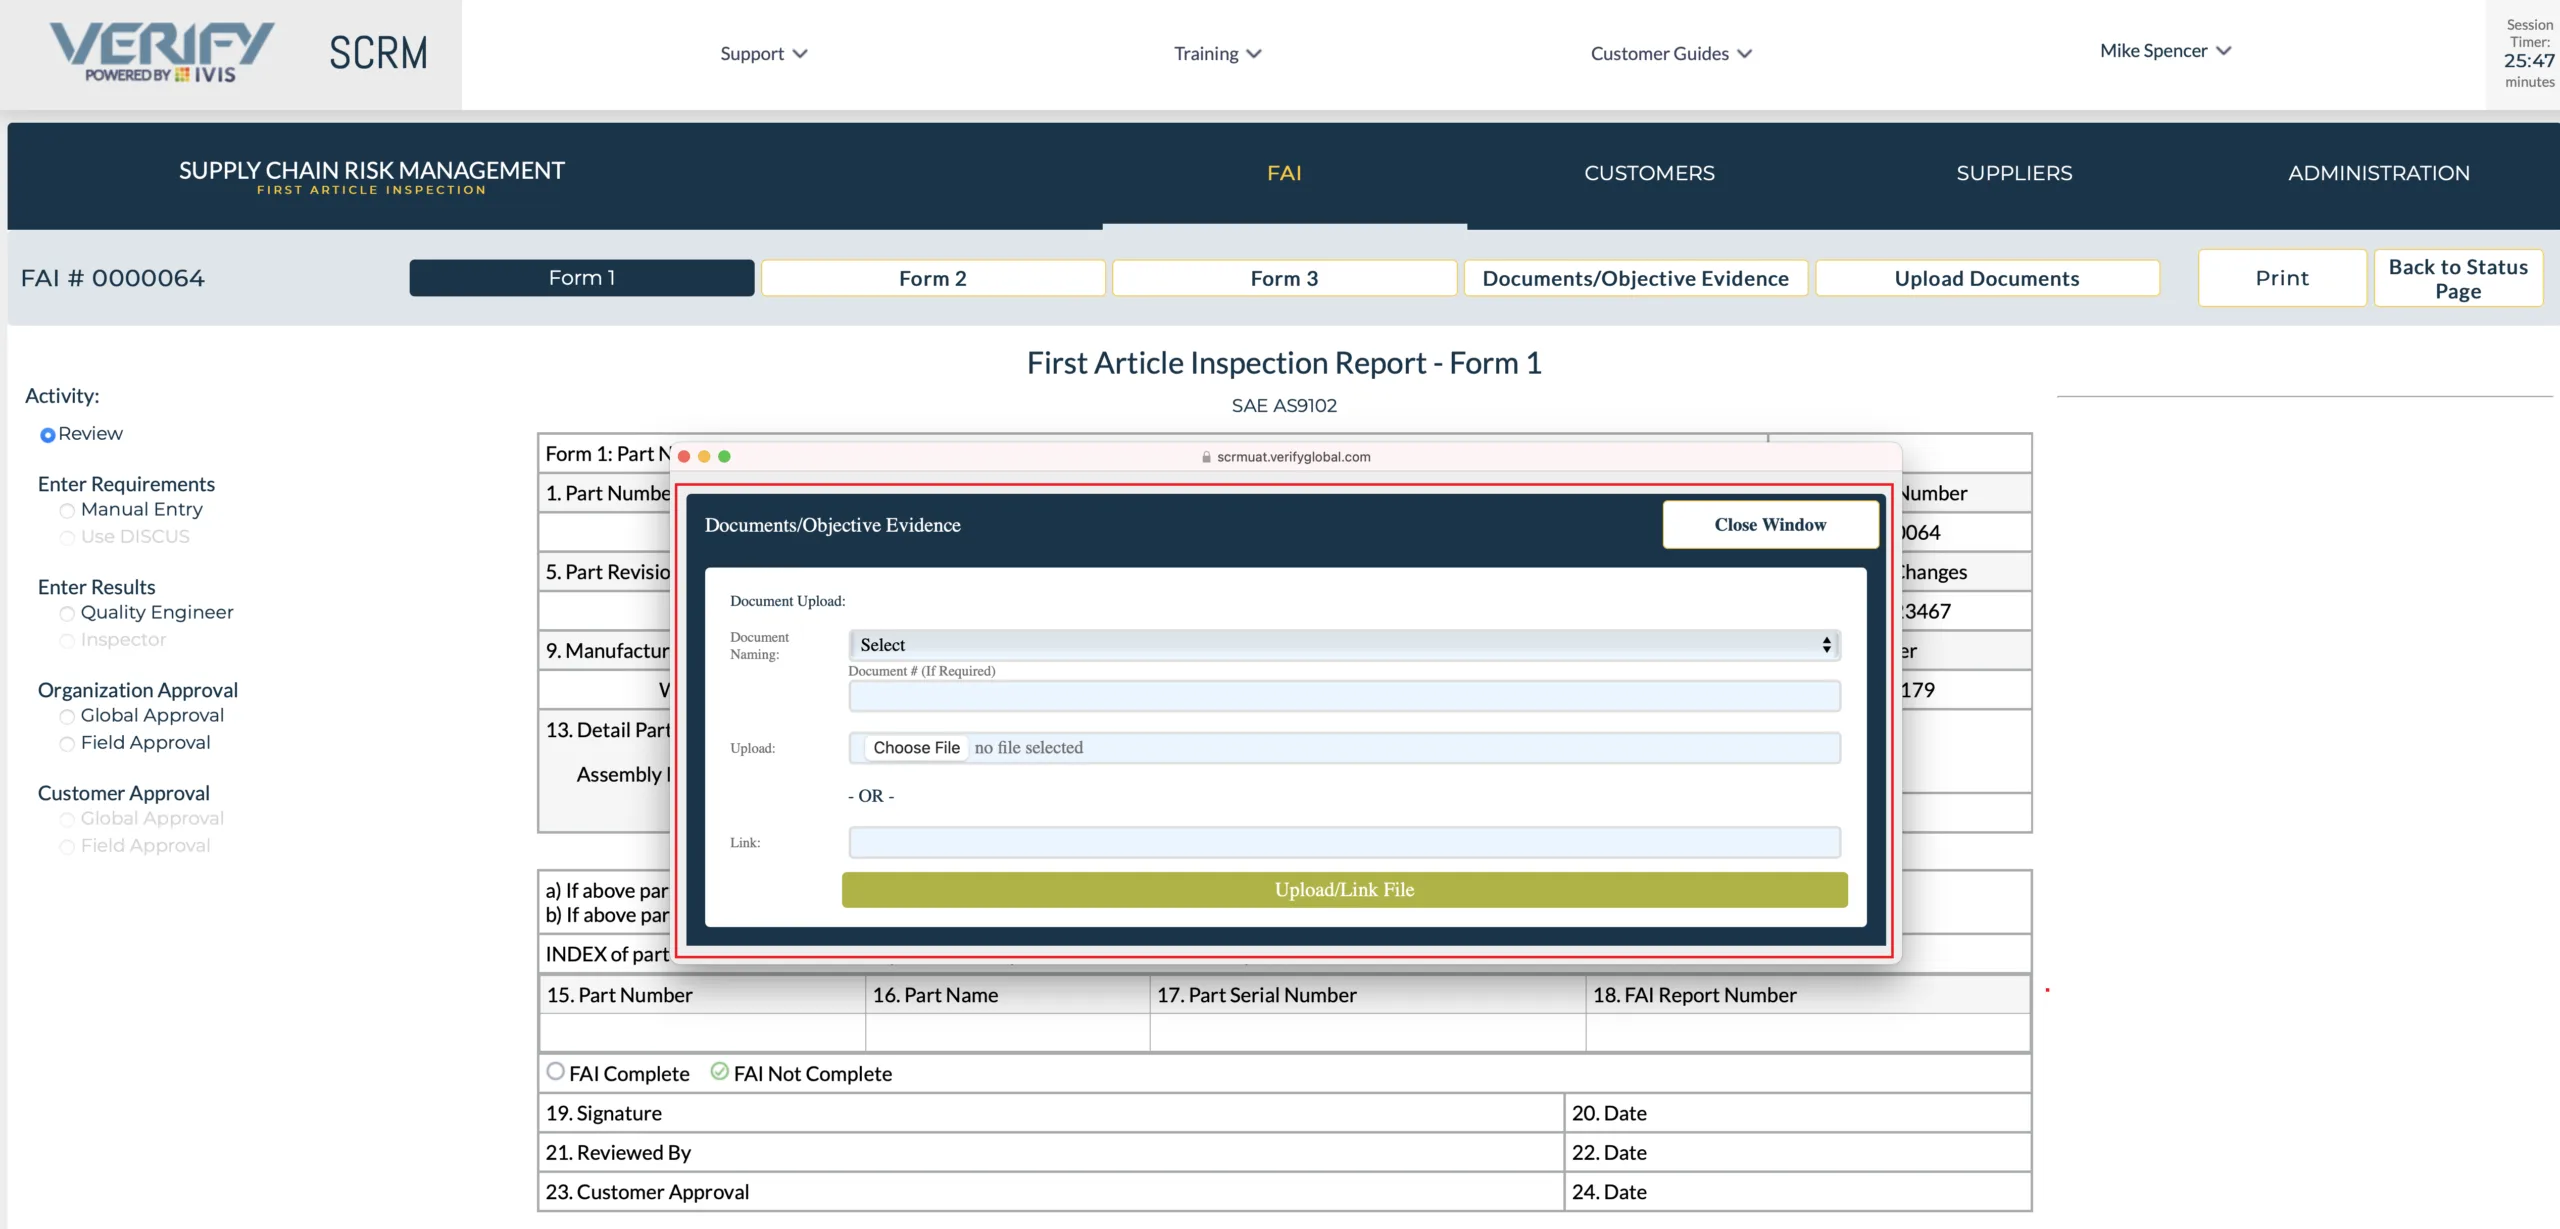The image size is (2560, 1229).
Task: Open the FAI main navigation tab
Action: pos(1284,173)
